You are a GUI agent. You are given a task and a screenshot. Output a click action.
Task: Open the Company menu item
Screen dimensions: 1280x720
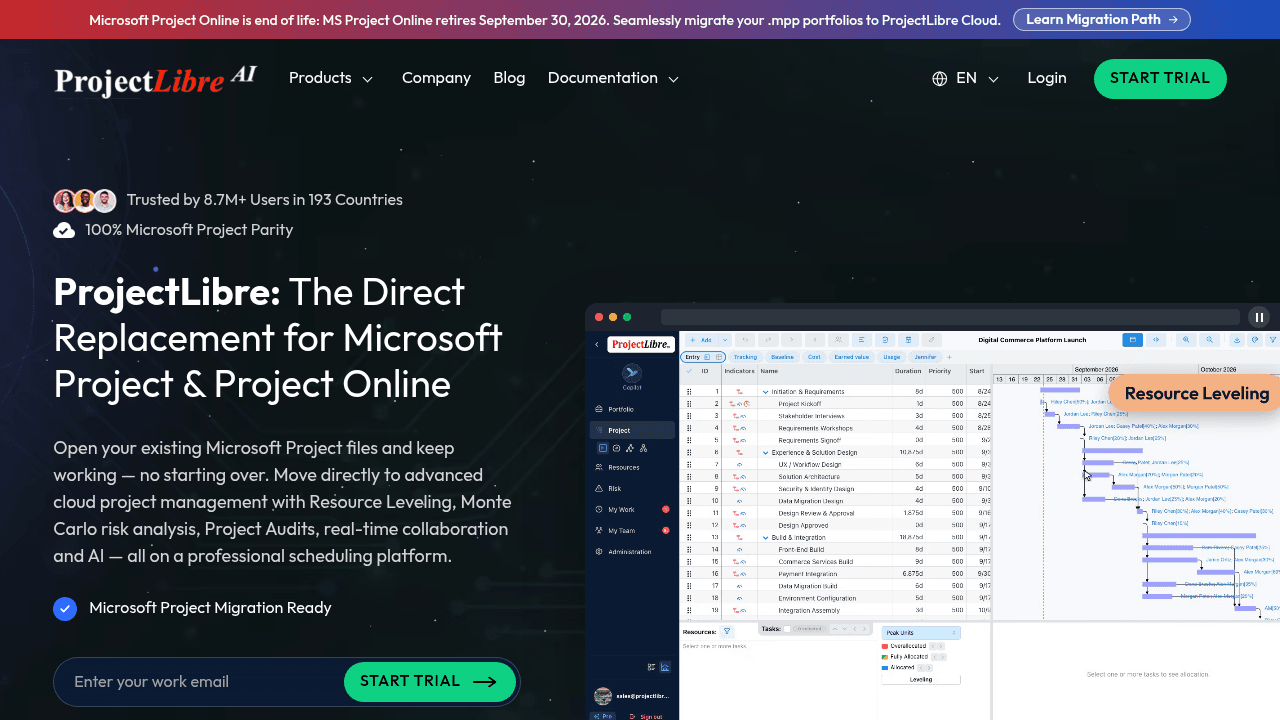[x=436, y=78]
